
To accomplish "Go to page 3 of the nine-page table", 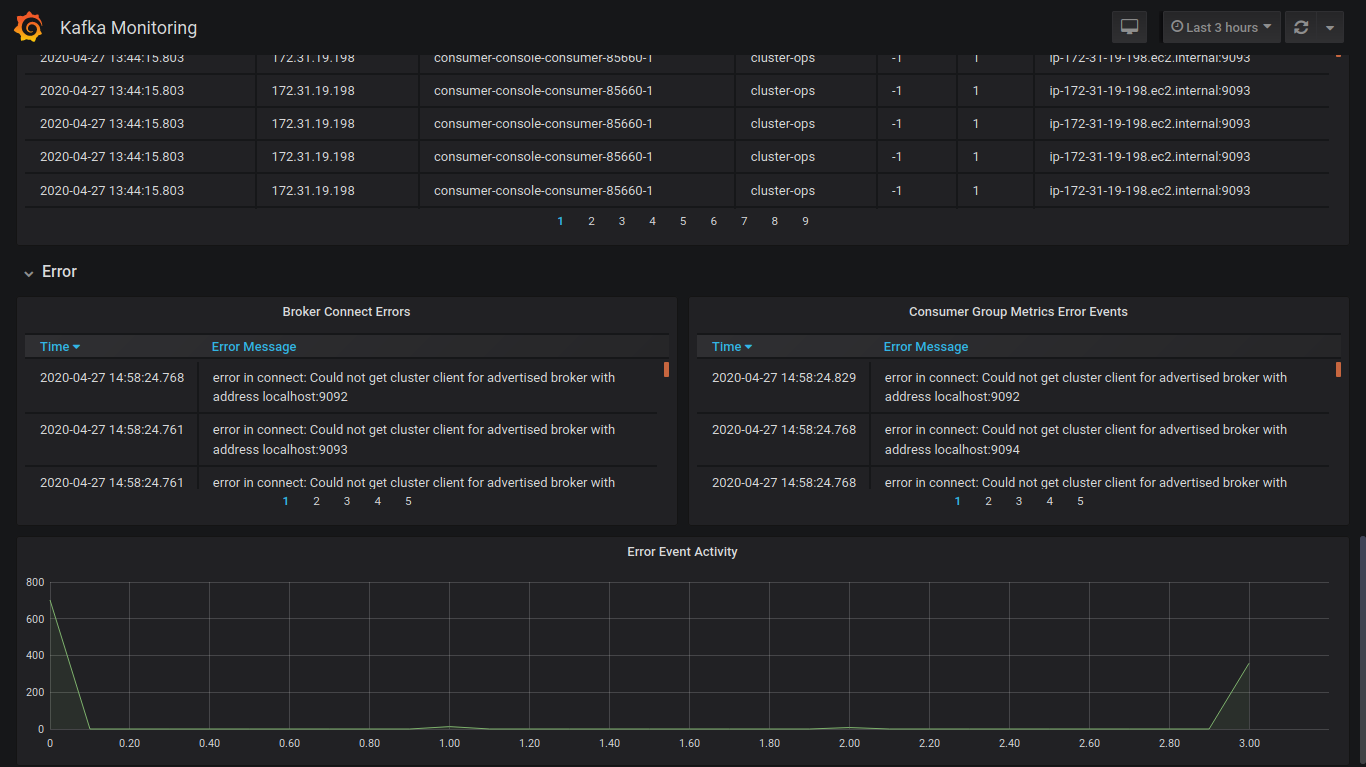I will 622,221.
